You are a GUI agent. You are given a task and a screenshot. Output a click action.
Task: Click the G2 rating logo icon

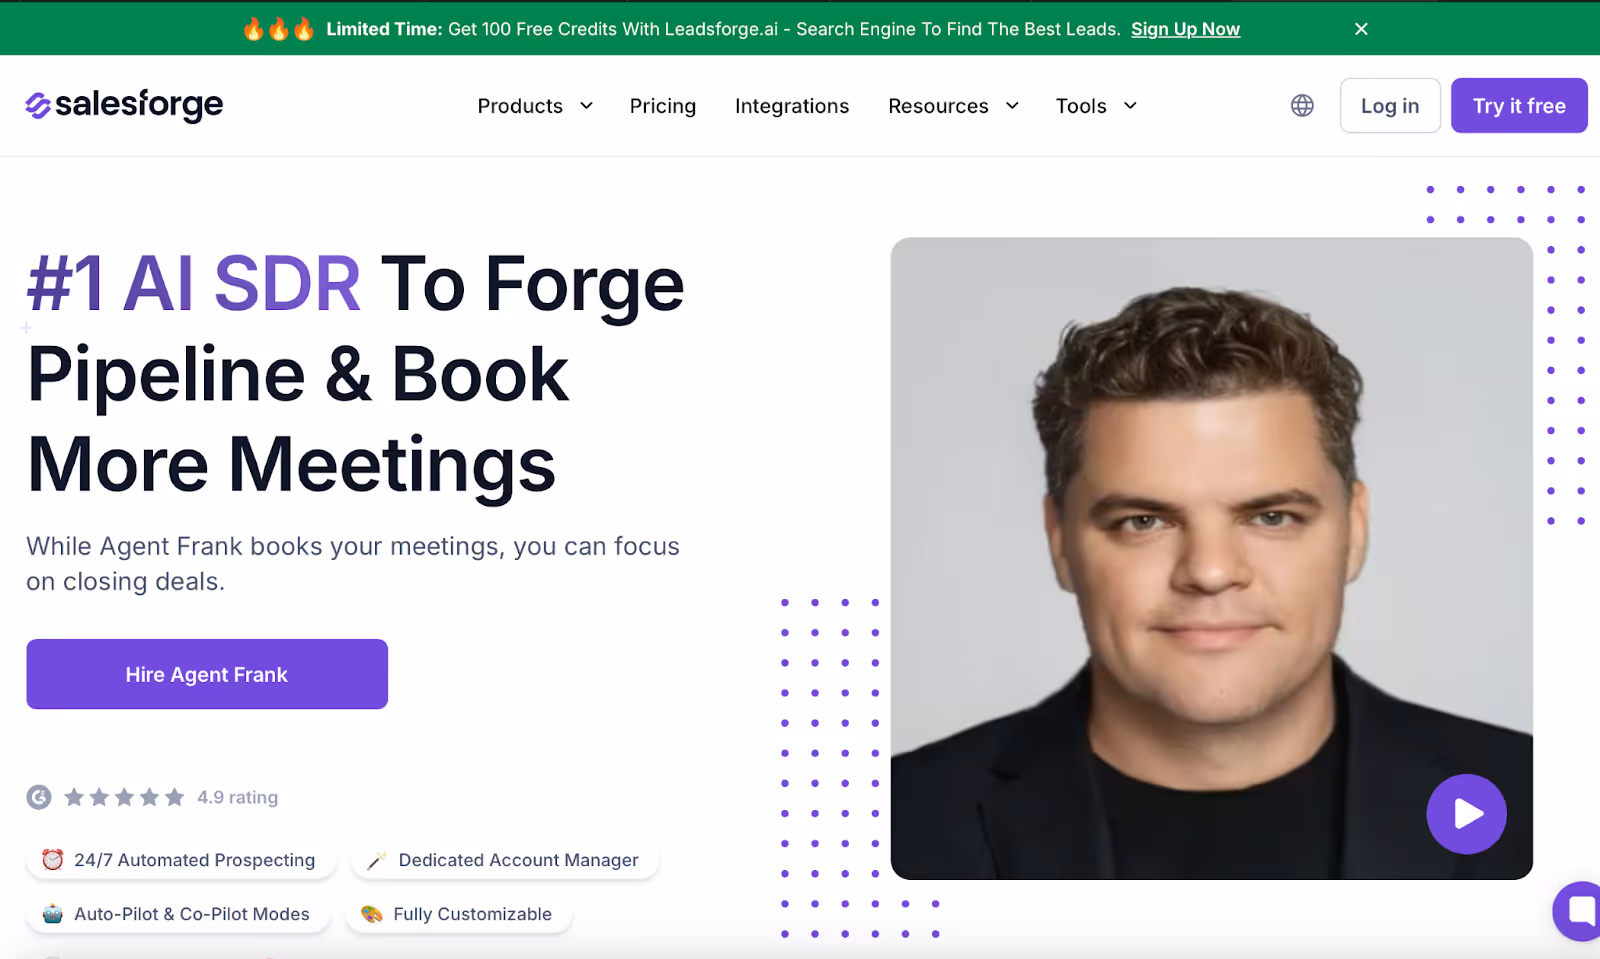tap(39, 797)
